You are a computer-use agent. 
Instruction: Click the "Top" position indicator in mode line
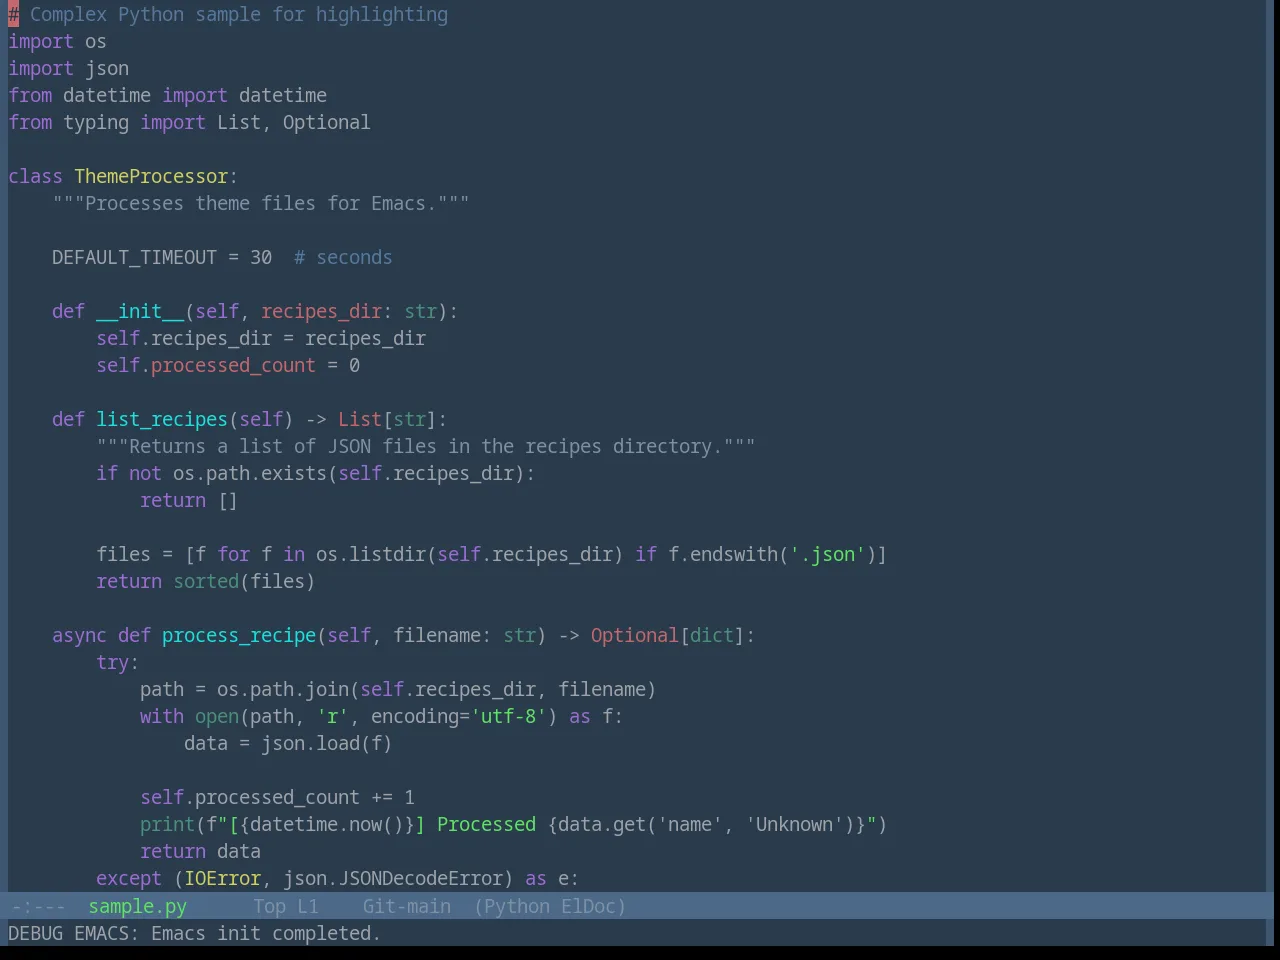tap(269, 906)
